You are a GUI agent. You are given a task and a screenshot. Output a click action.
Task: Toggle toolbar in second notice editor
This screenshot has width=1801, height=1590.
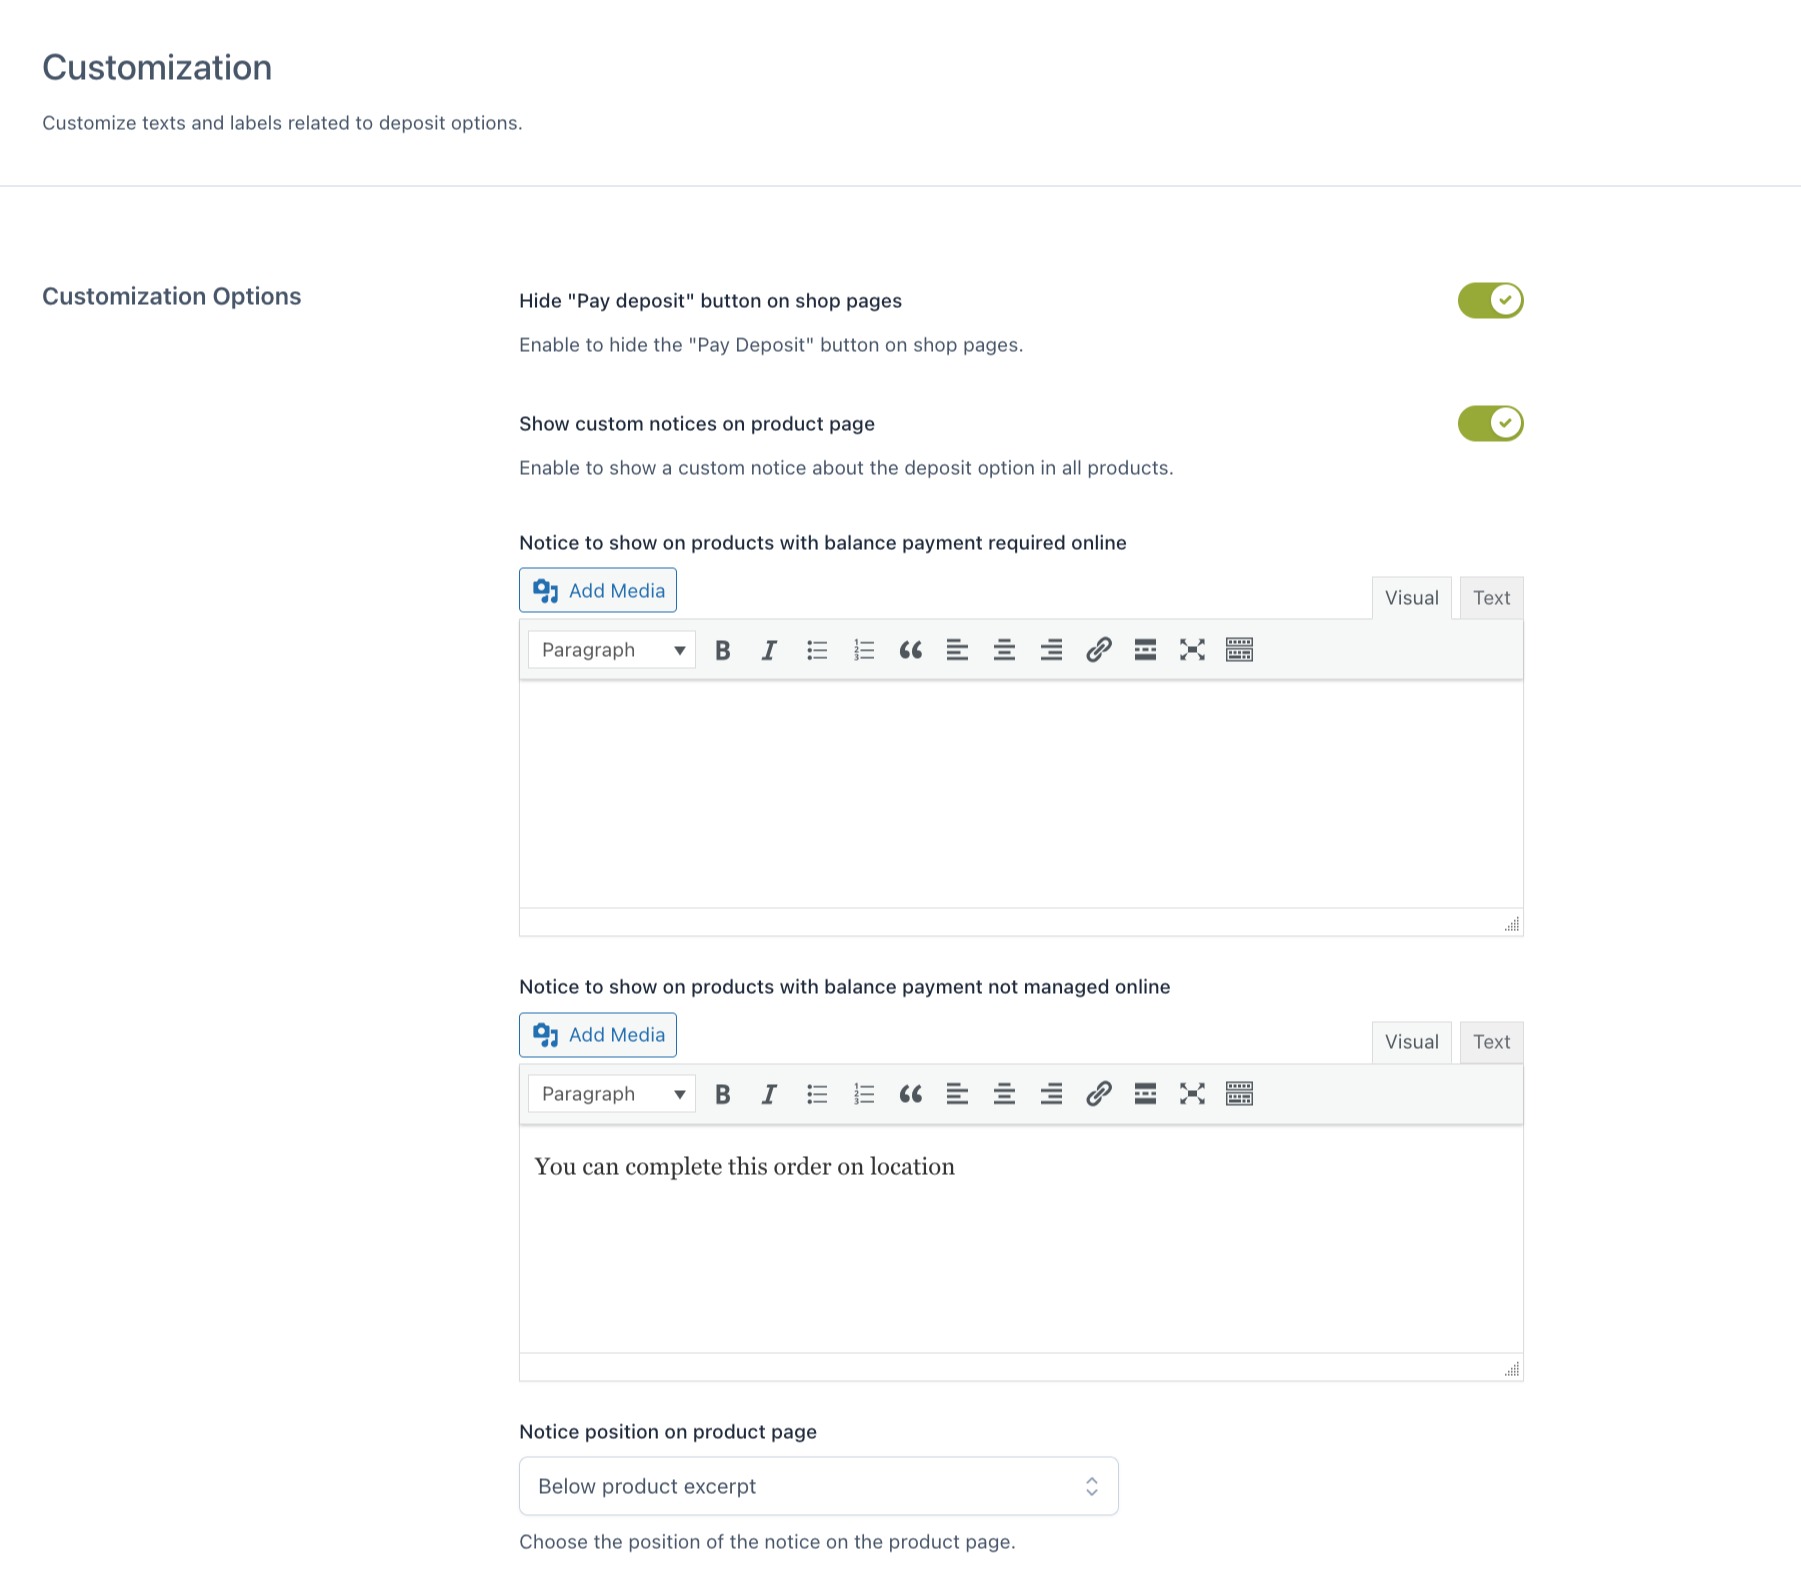coord(1239,1095)
